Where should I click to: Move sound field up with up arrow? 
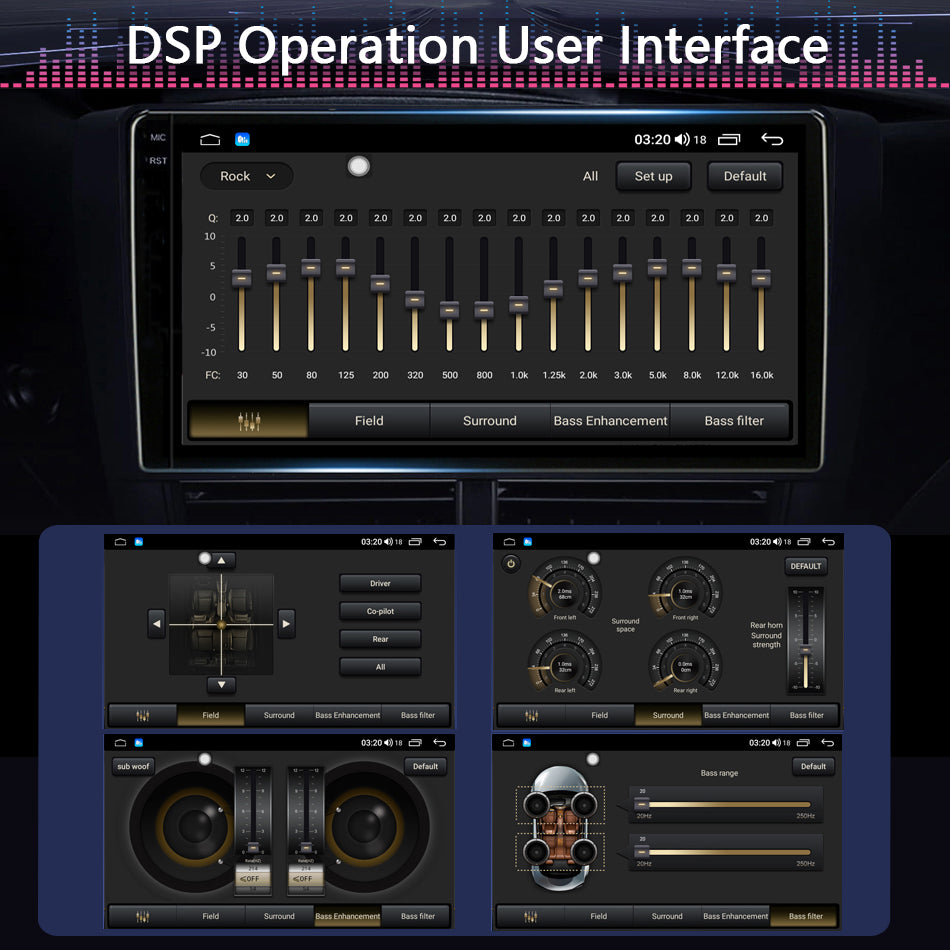(x=221, y=561)
